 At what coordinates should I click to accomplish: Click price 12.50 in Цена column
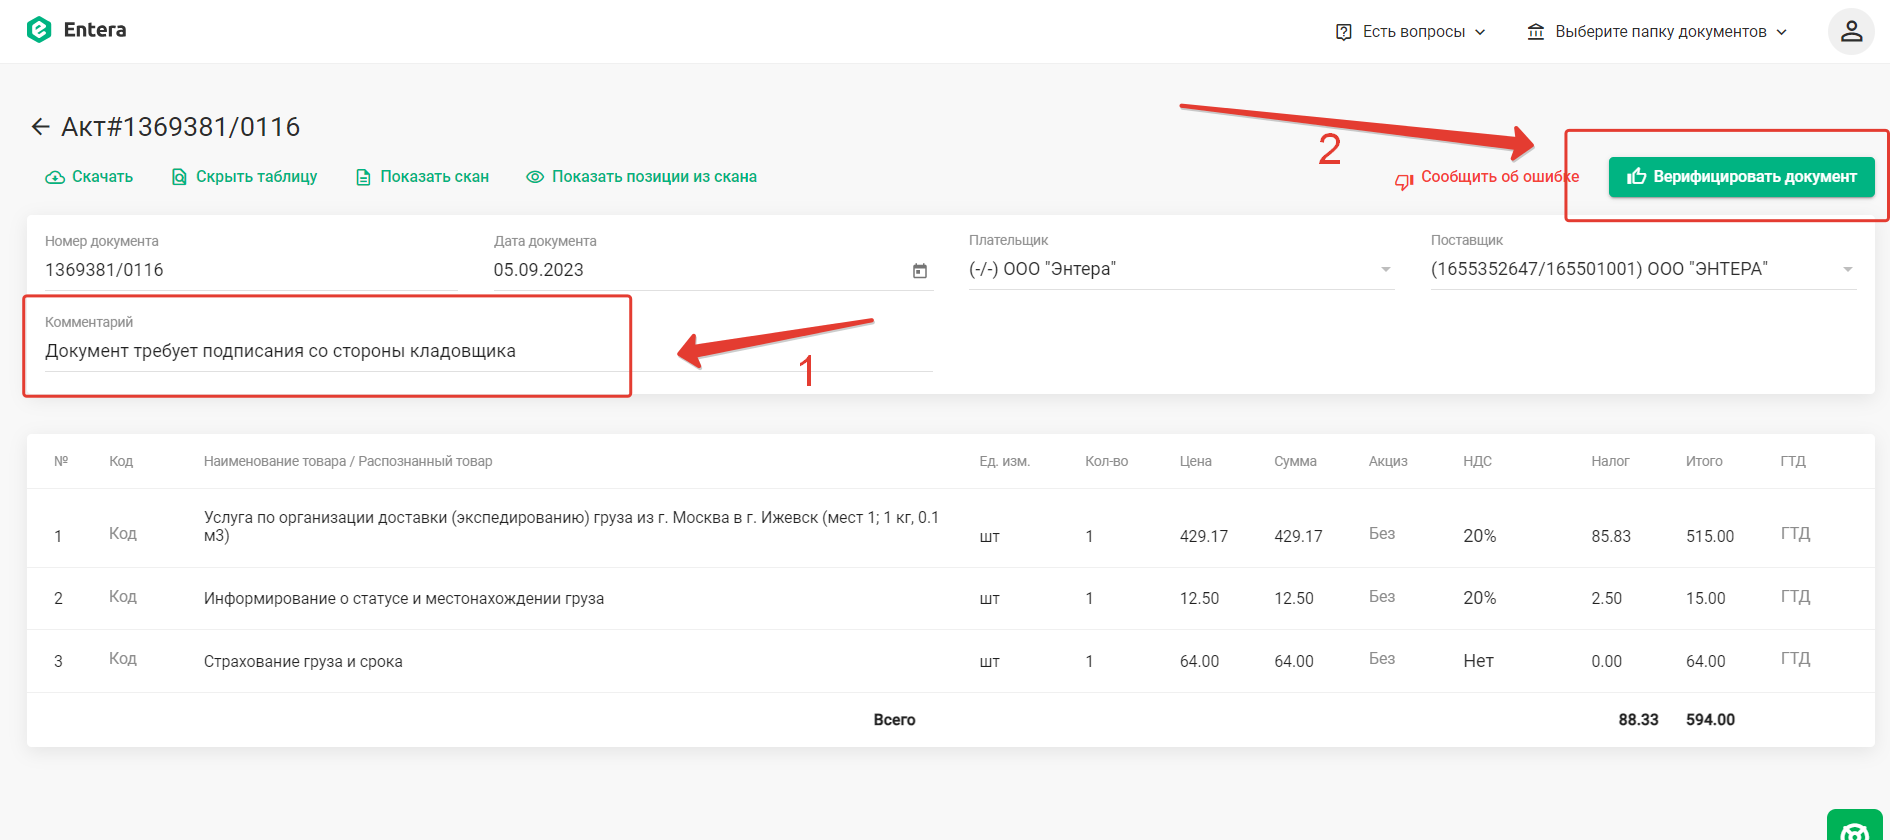(1199, 599)
